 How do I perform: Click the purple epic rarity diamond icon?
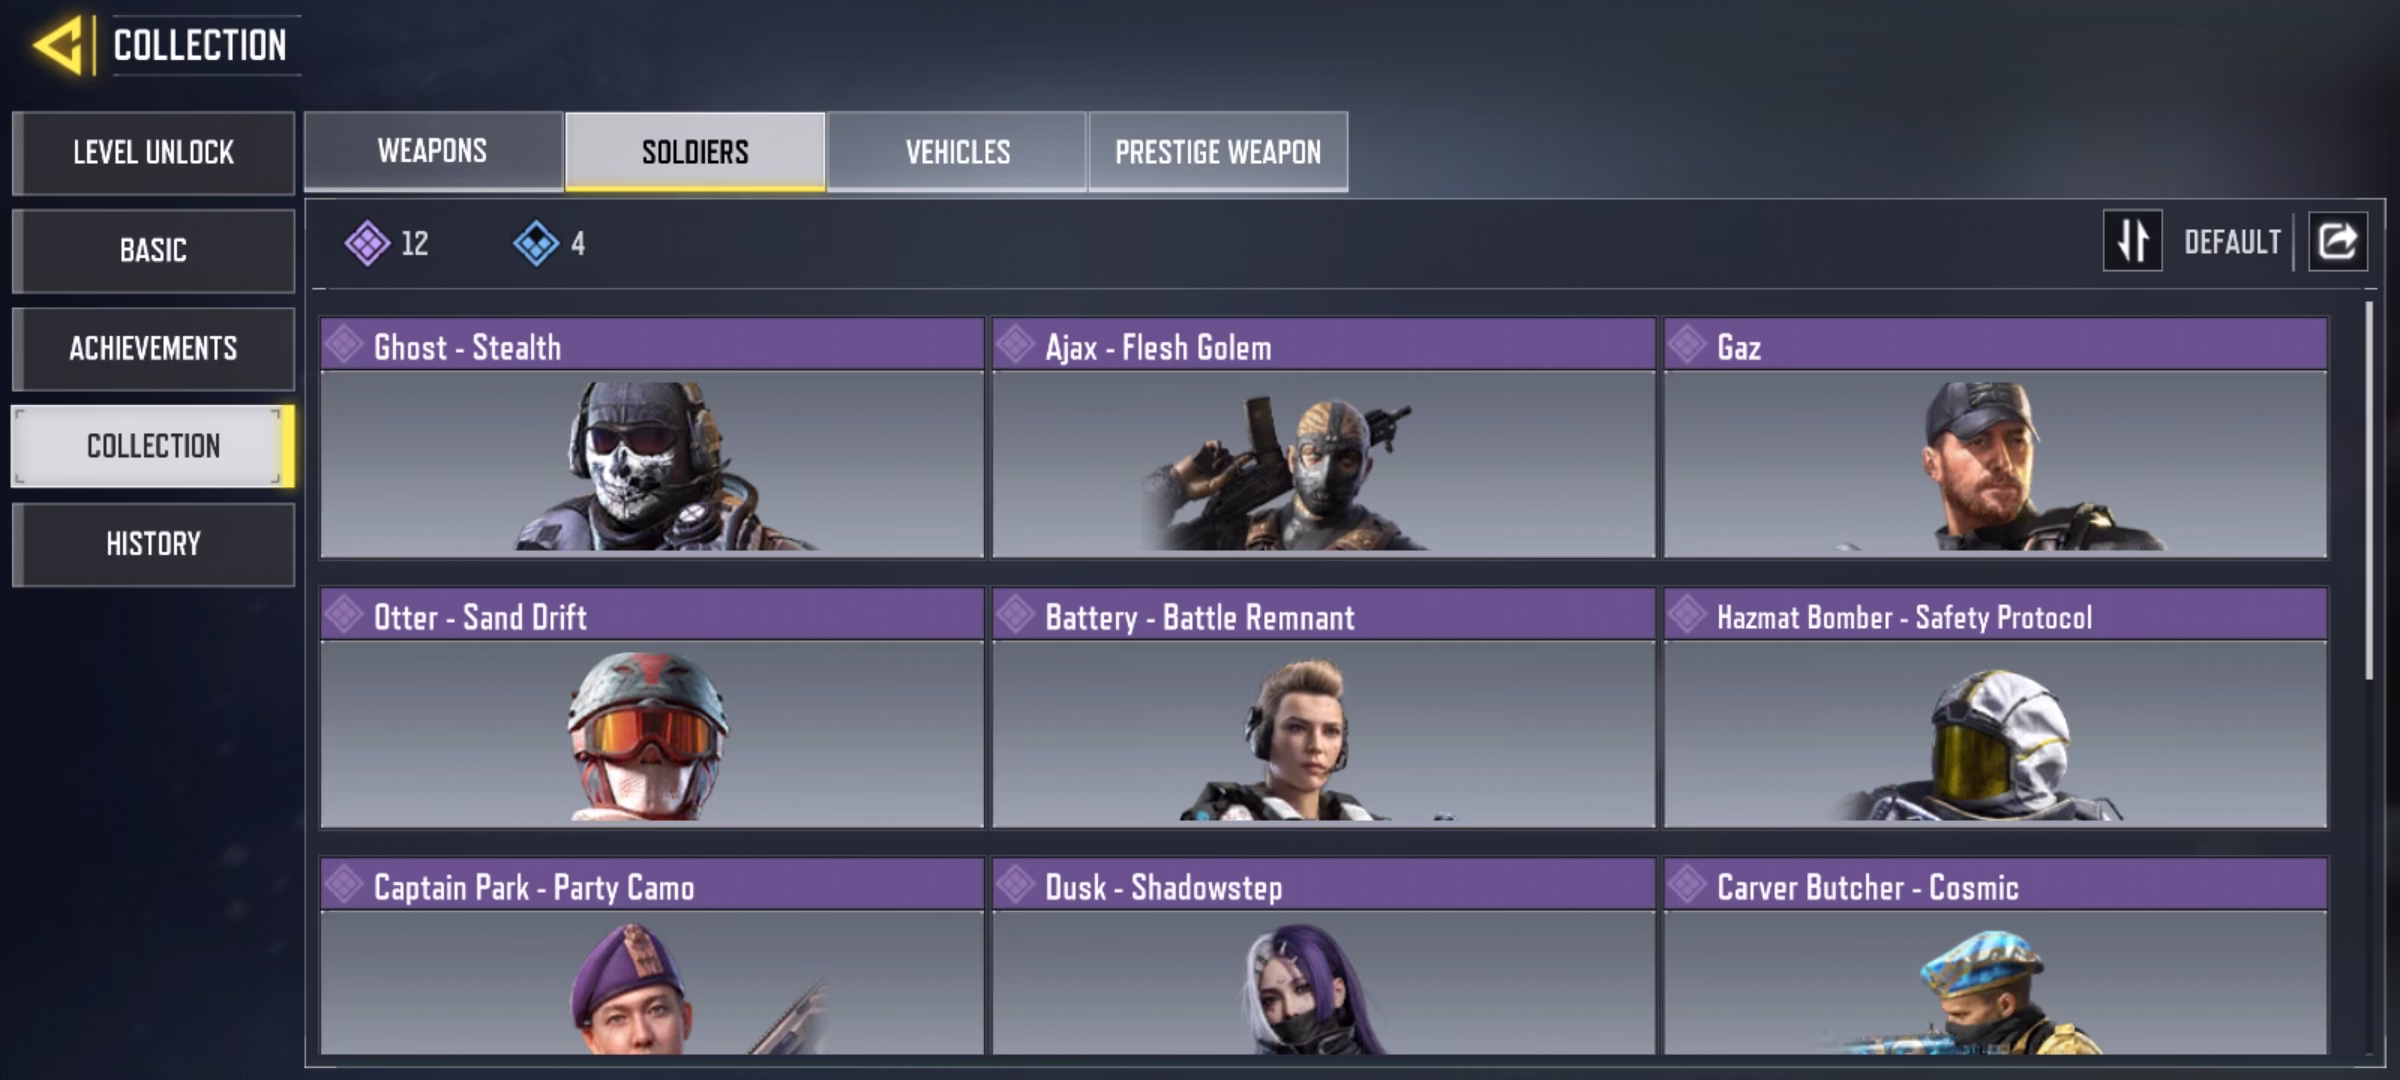pyautogui.click(x=367, y=243)
